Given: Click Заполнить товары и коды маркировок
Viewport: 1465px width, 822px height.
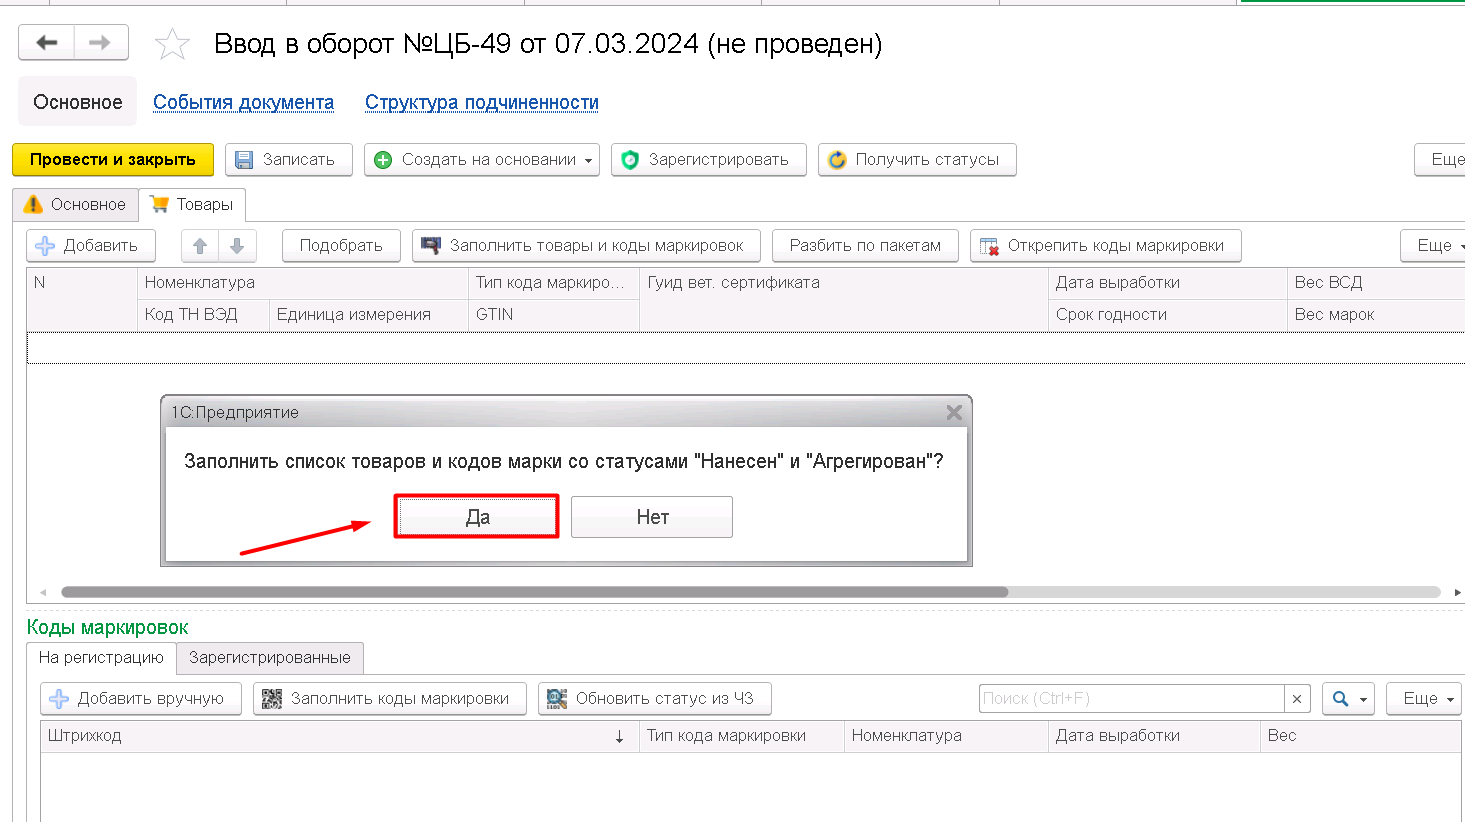Looking at the screenshot, I should pos(586,246).
